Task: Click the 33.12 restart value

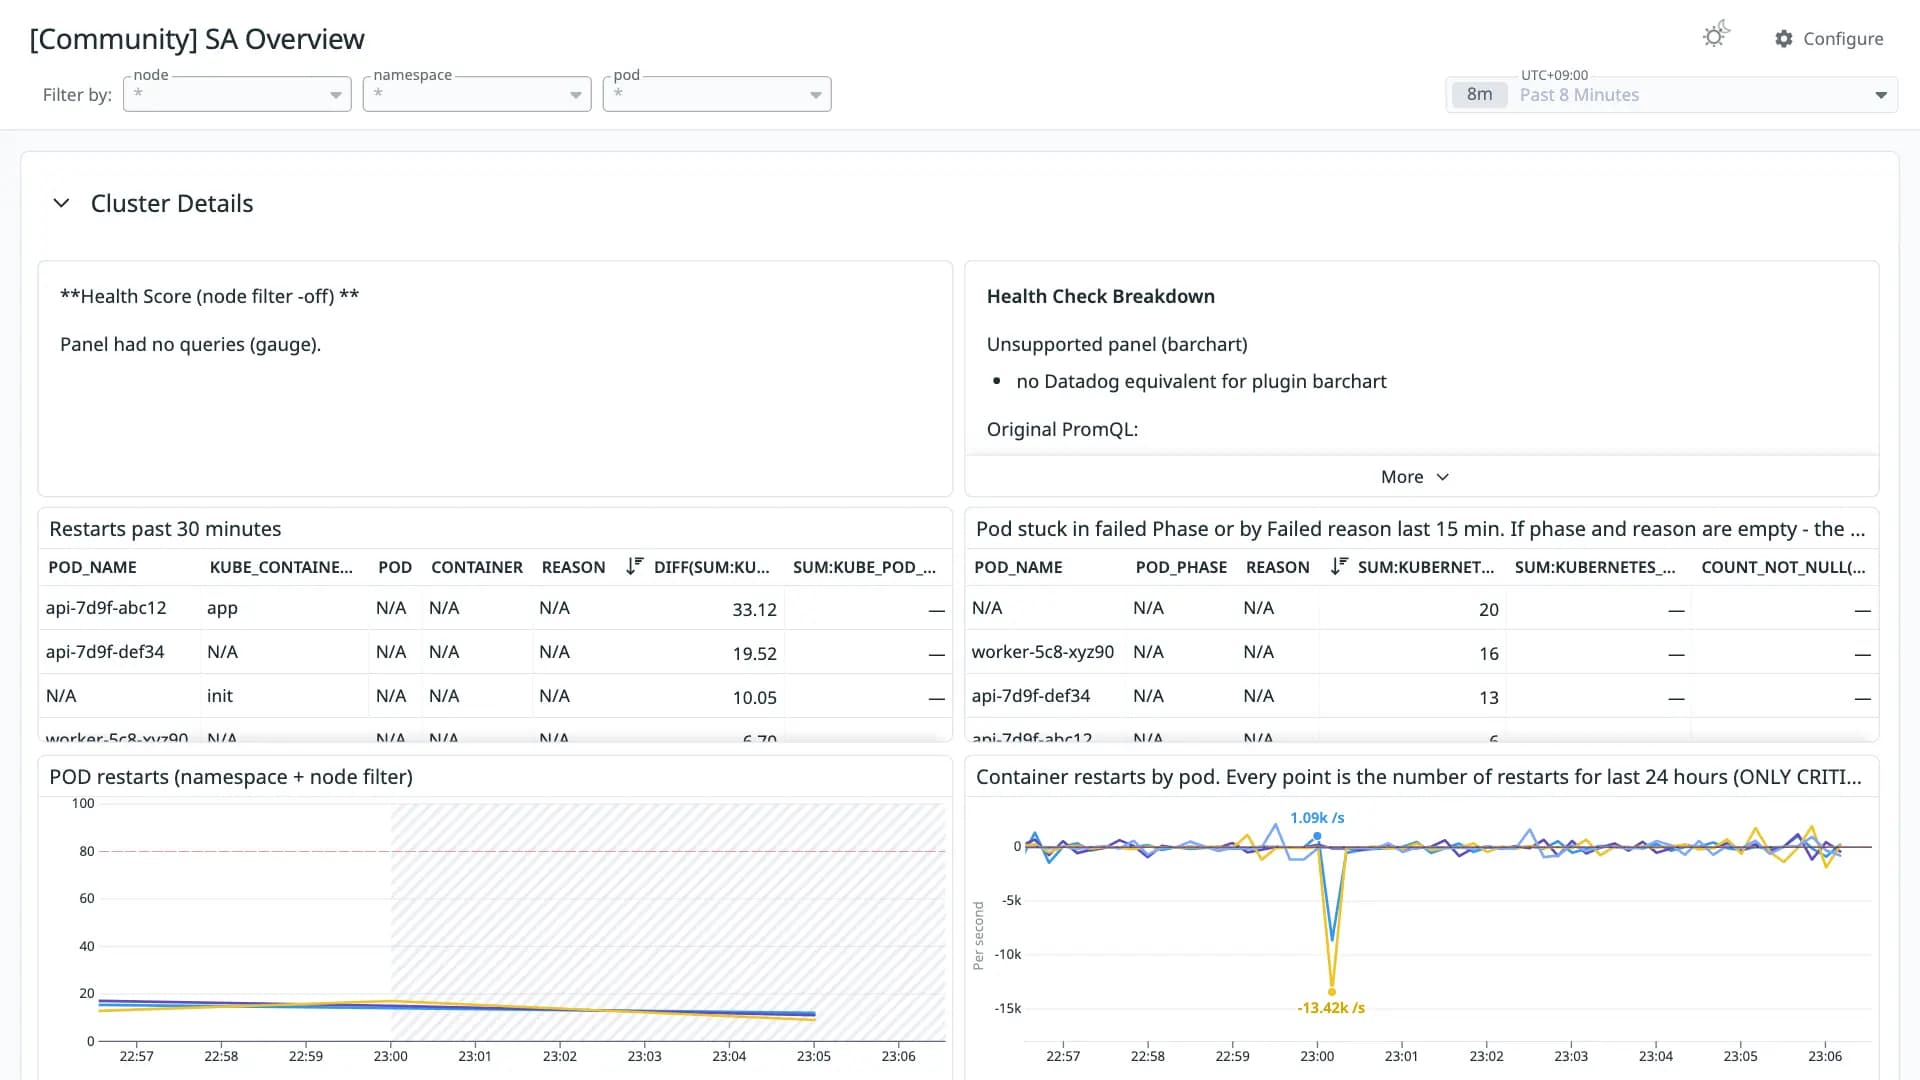Action: pyautogui.click(x=754, y=609)
